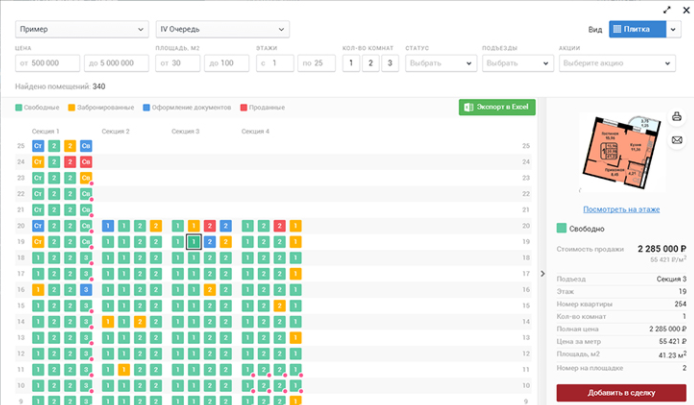Screen dimensions: 694x405
Task: Close the apartment selection dialog
Action: (x=686, y=10)
